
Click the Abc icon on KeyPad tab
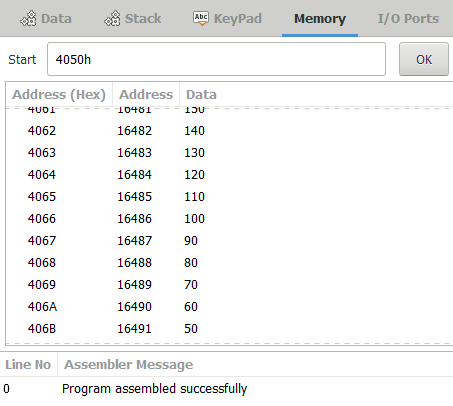pos(201,18)
